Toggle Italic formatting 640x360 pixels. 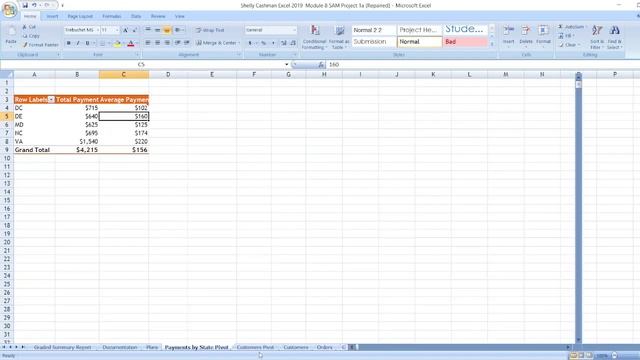tap(78, 43)
